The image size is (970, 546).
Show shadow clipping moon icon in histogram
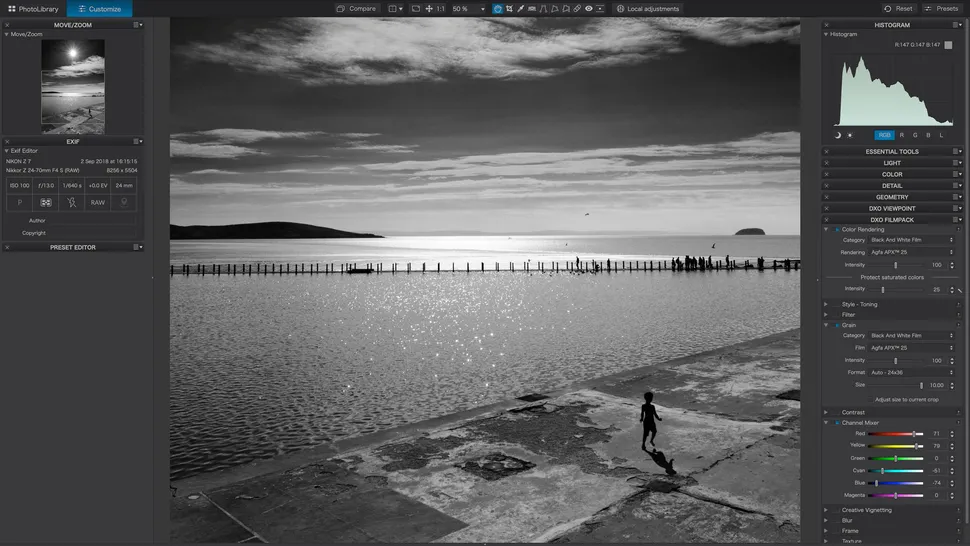point(838,135)
